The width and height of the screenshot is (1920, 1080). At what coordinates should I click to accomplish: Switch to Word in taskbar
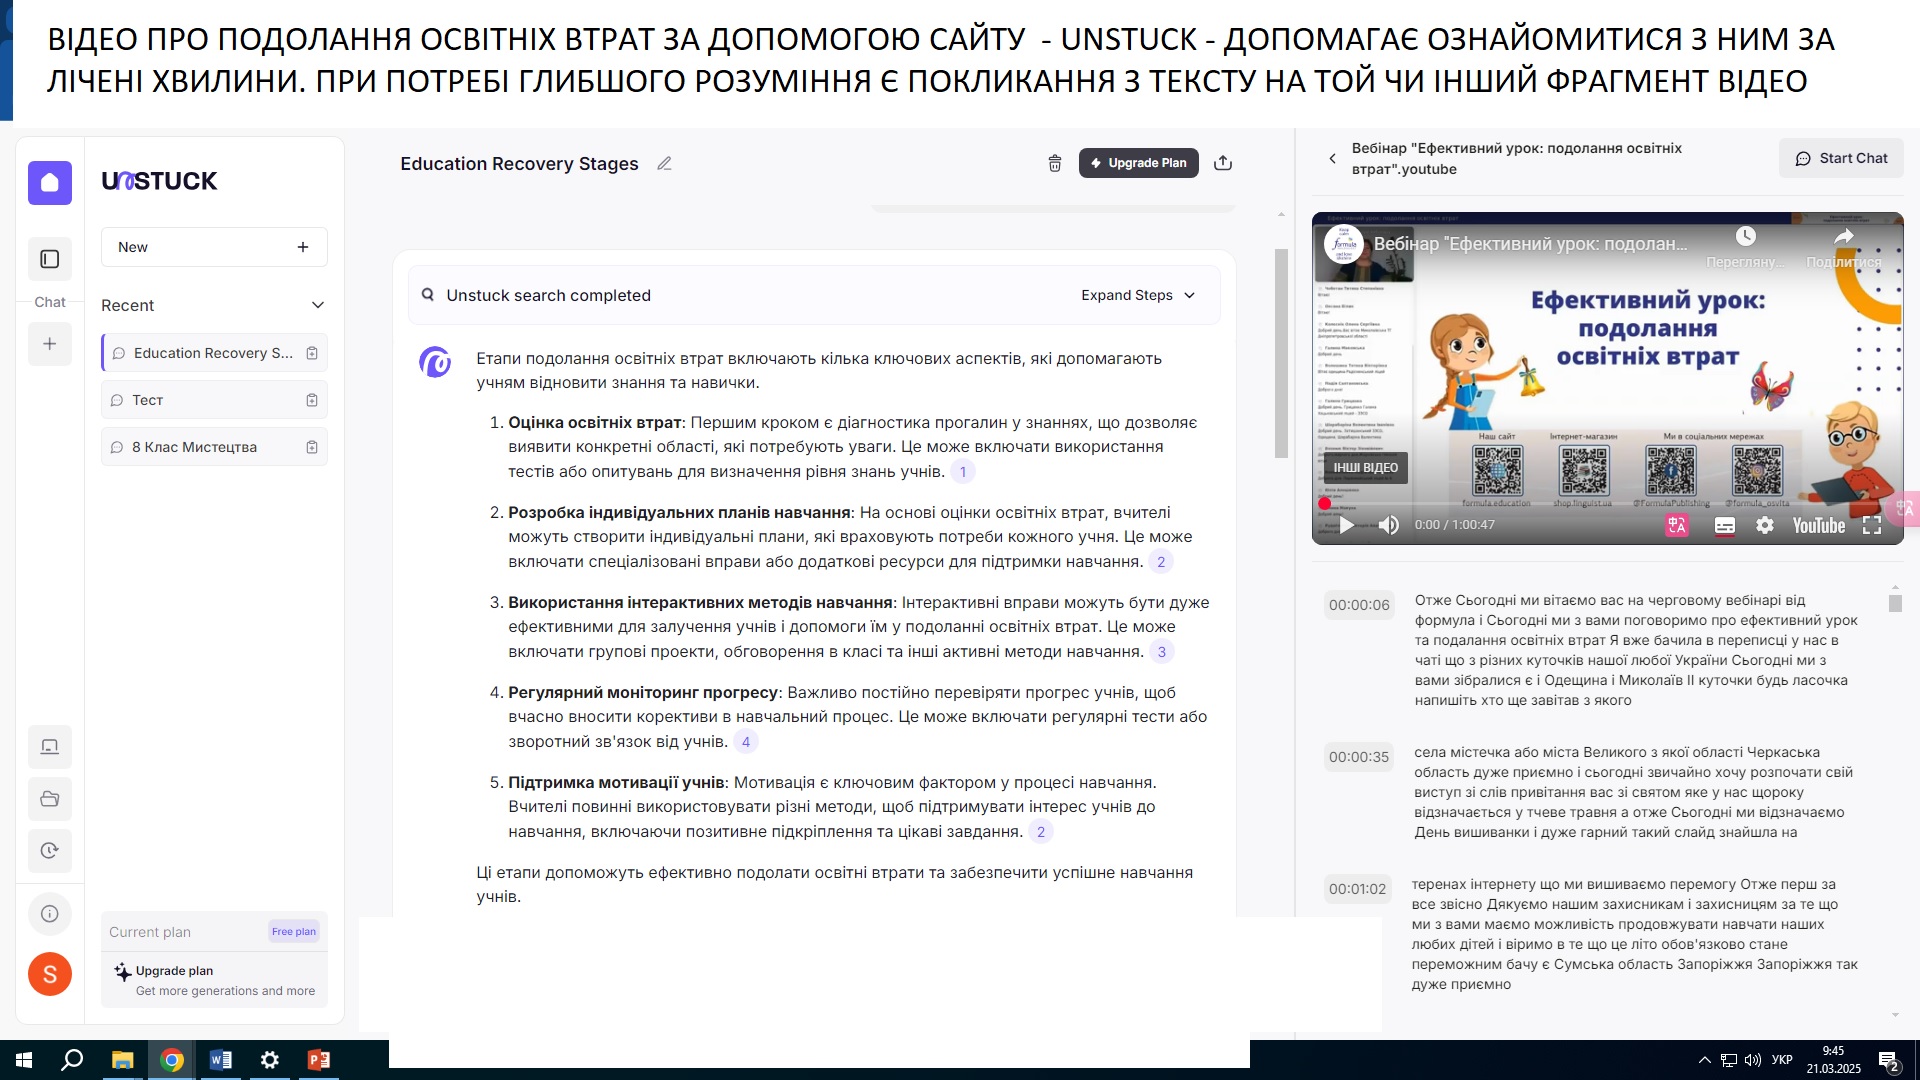pyautogui.click(x=221, y=1060)
